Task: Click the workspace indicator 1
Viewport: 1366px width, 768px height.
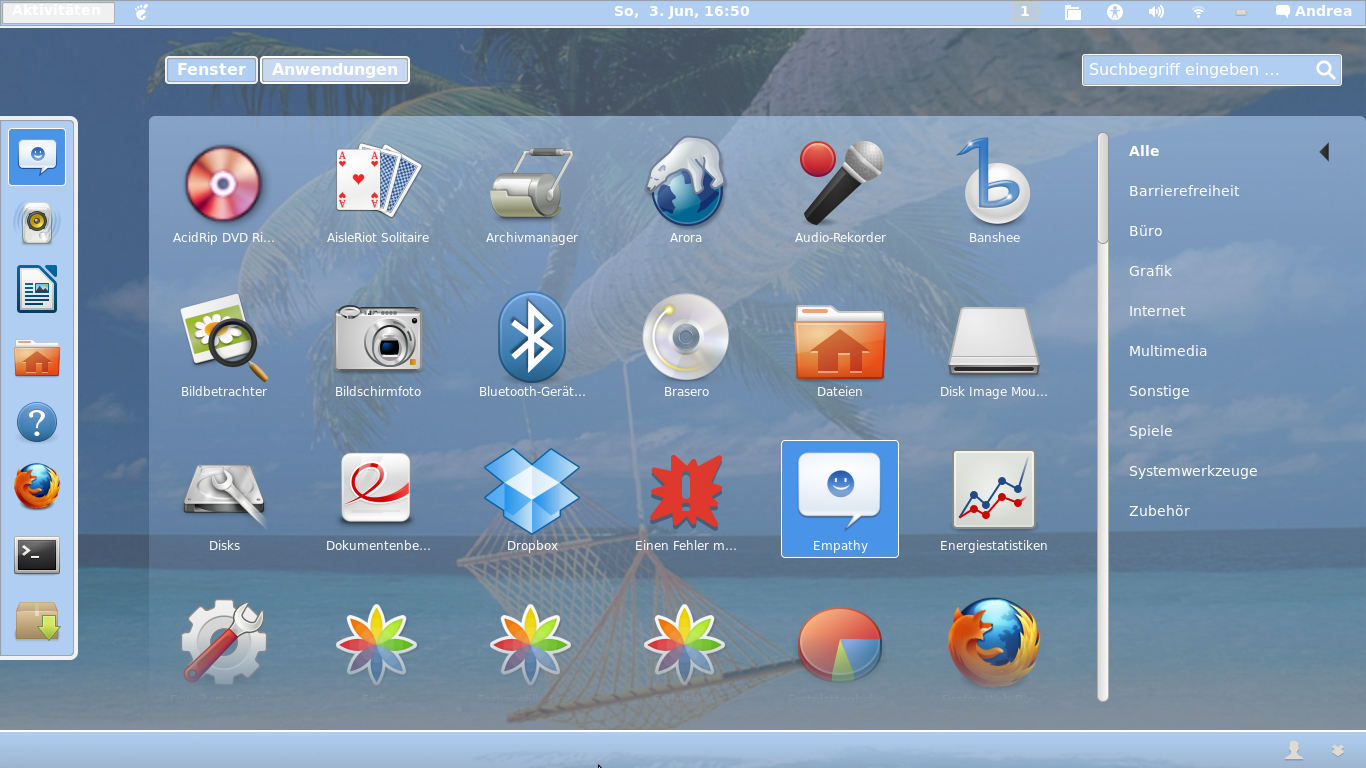Action: coord(1025,12)
